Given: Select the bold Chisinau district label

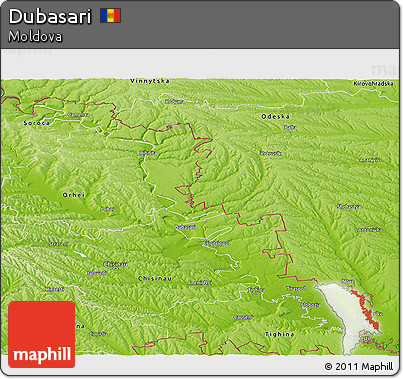Looking at the screenshot, I should pos(155,278).
